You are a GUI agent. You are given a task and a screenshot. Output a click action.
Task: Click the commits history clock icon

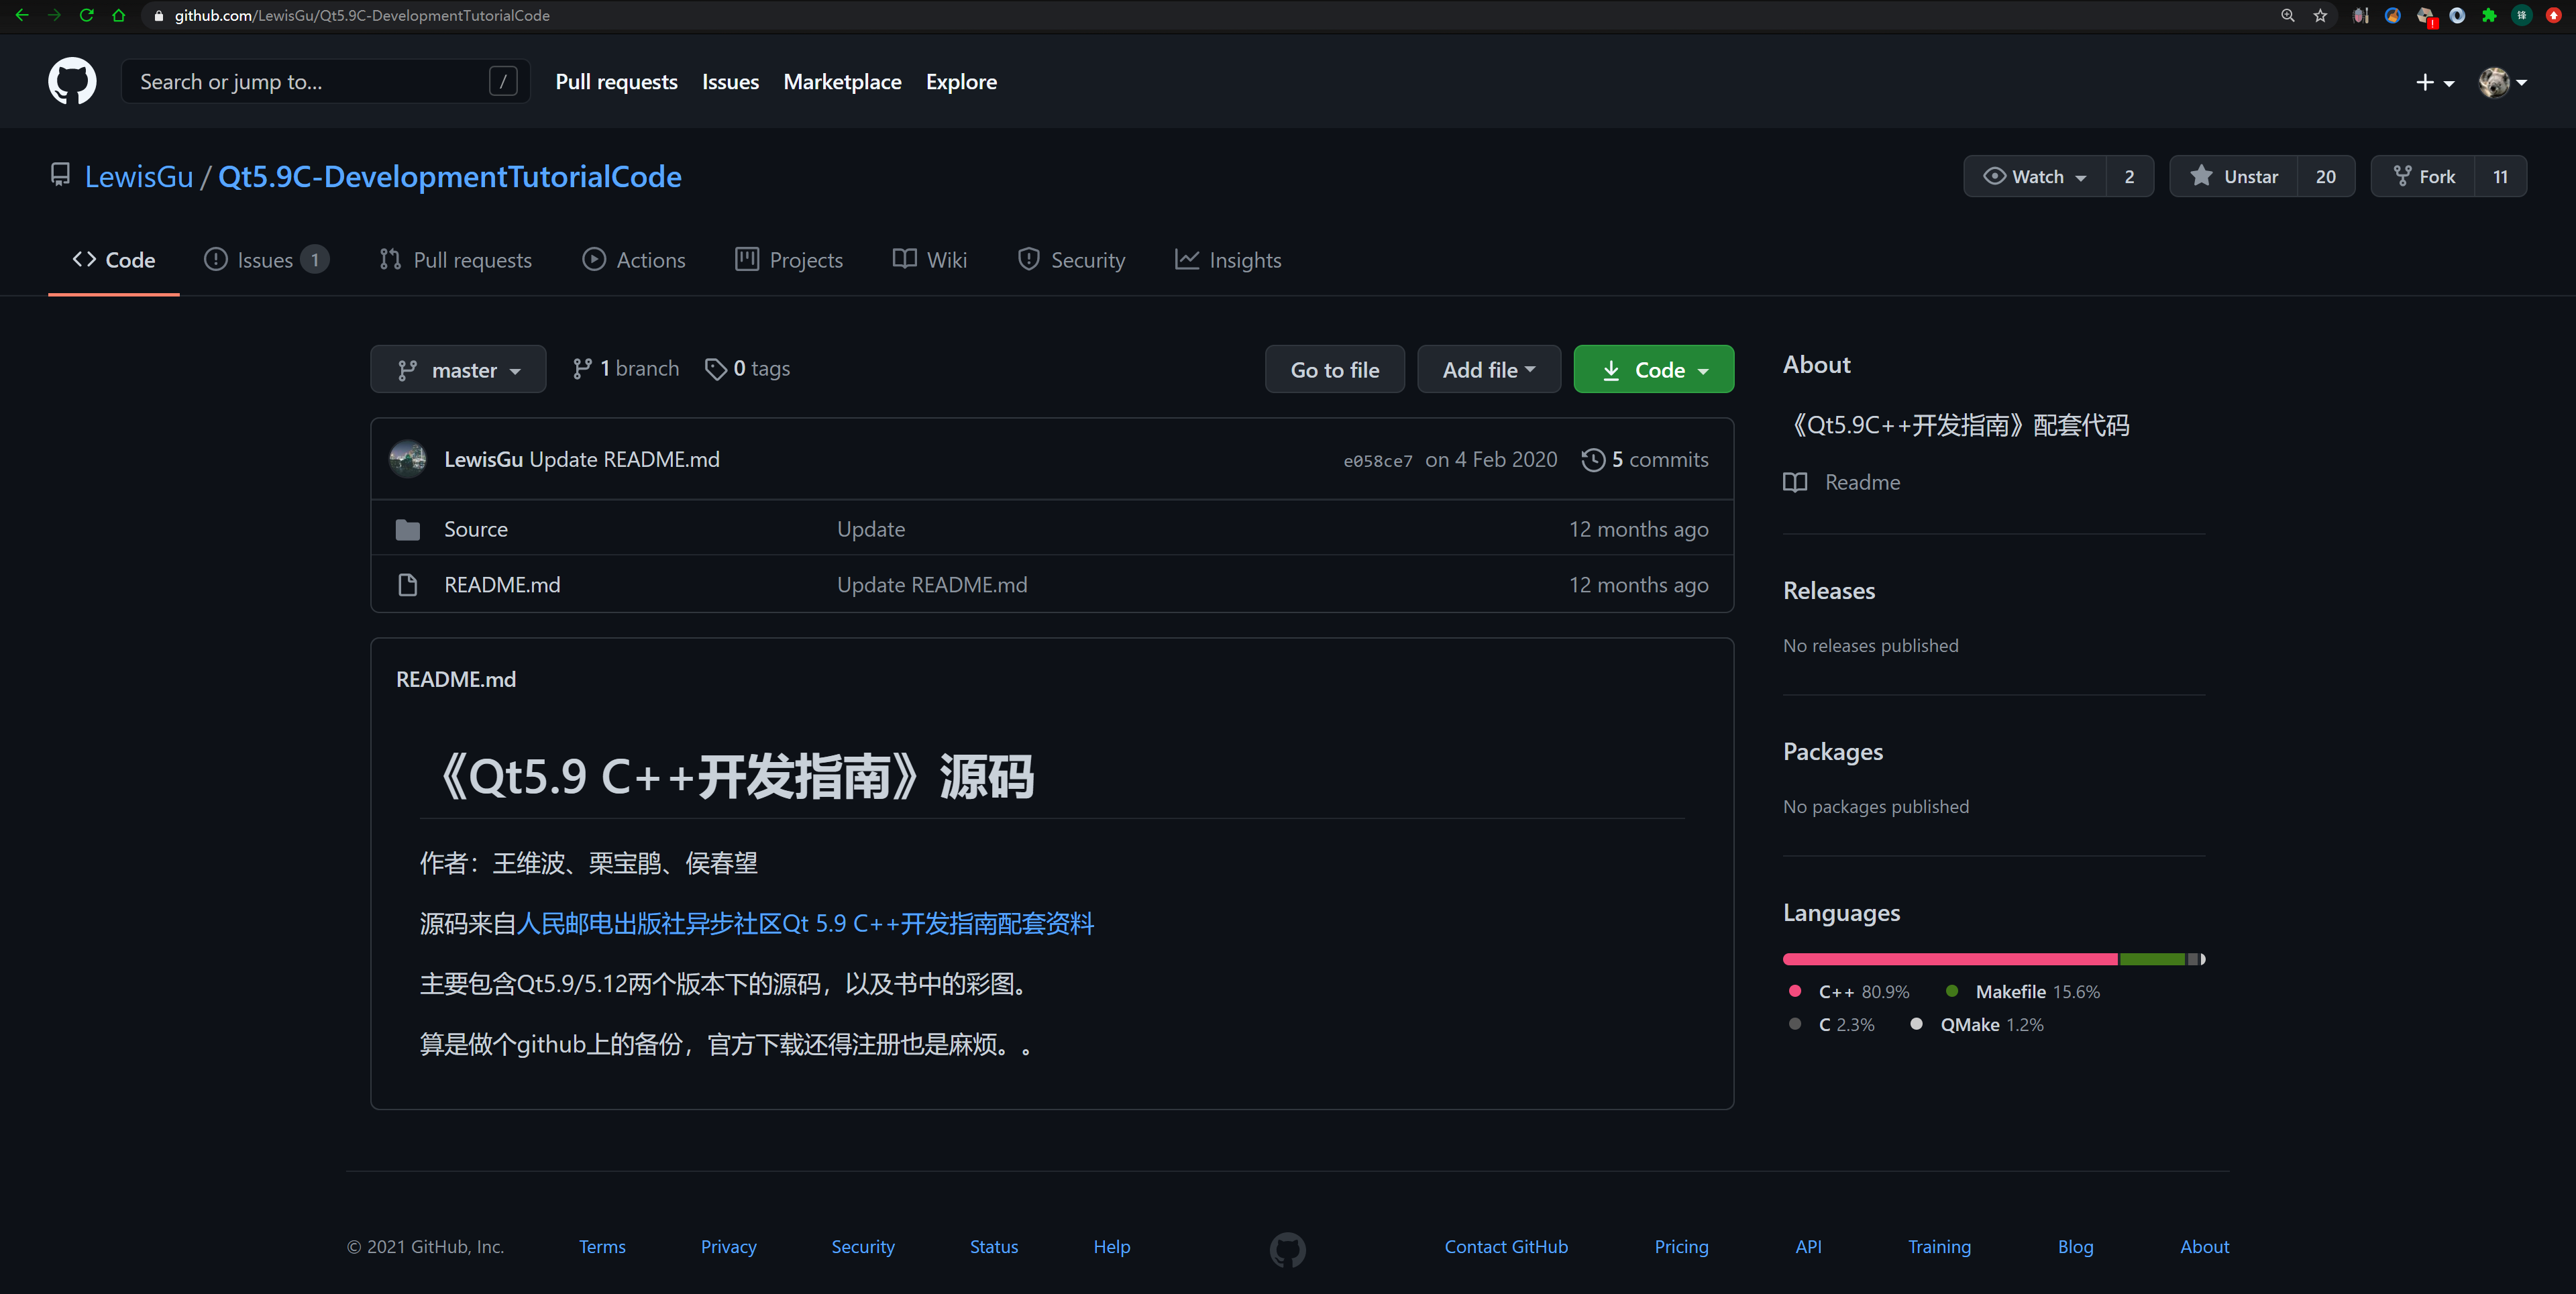point(1594,459)
